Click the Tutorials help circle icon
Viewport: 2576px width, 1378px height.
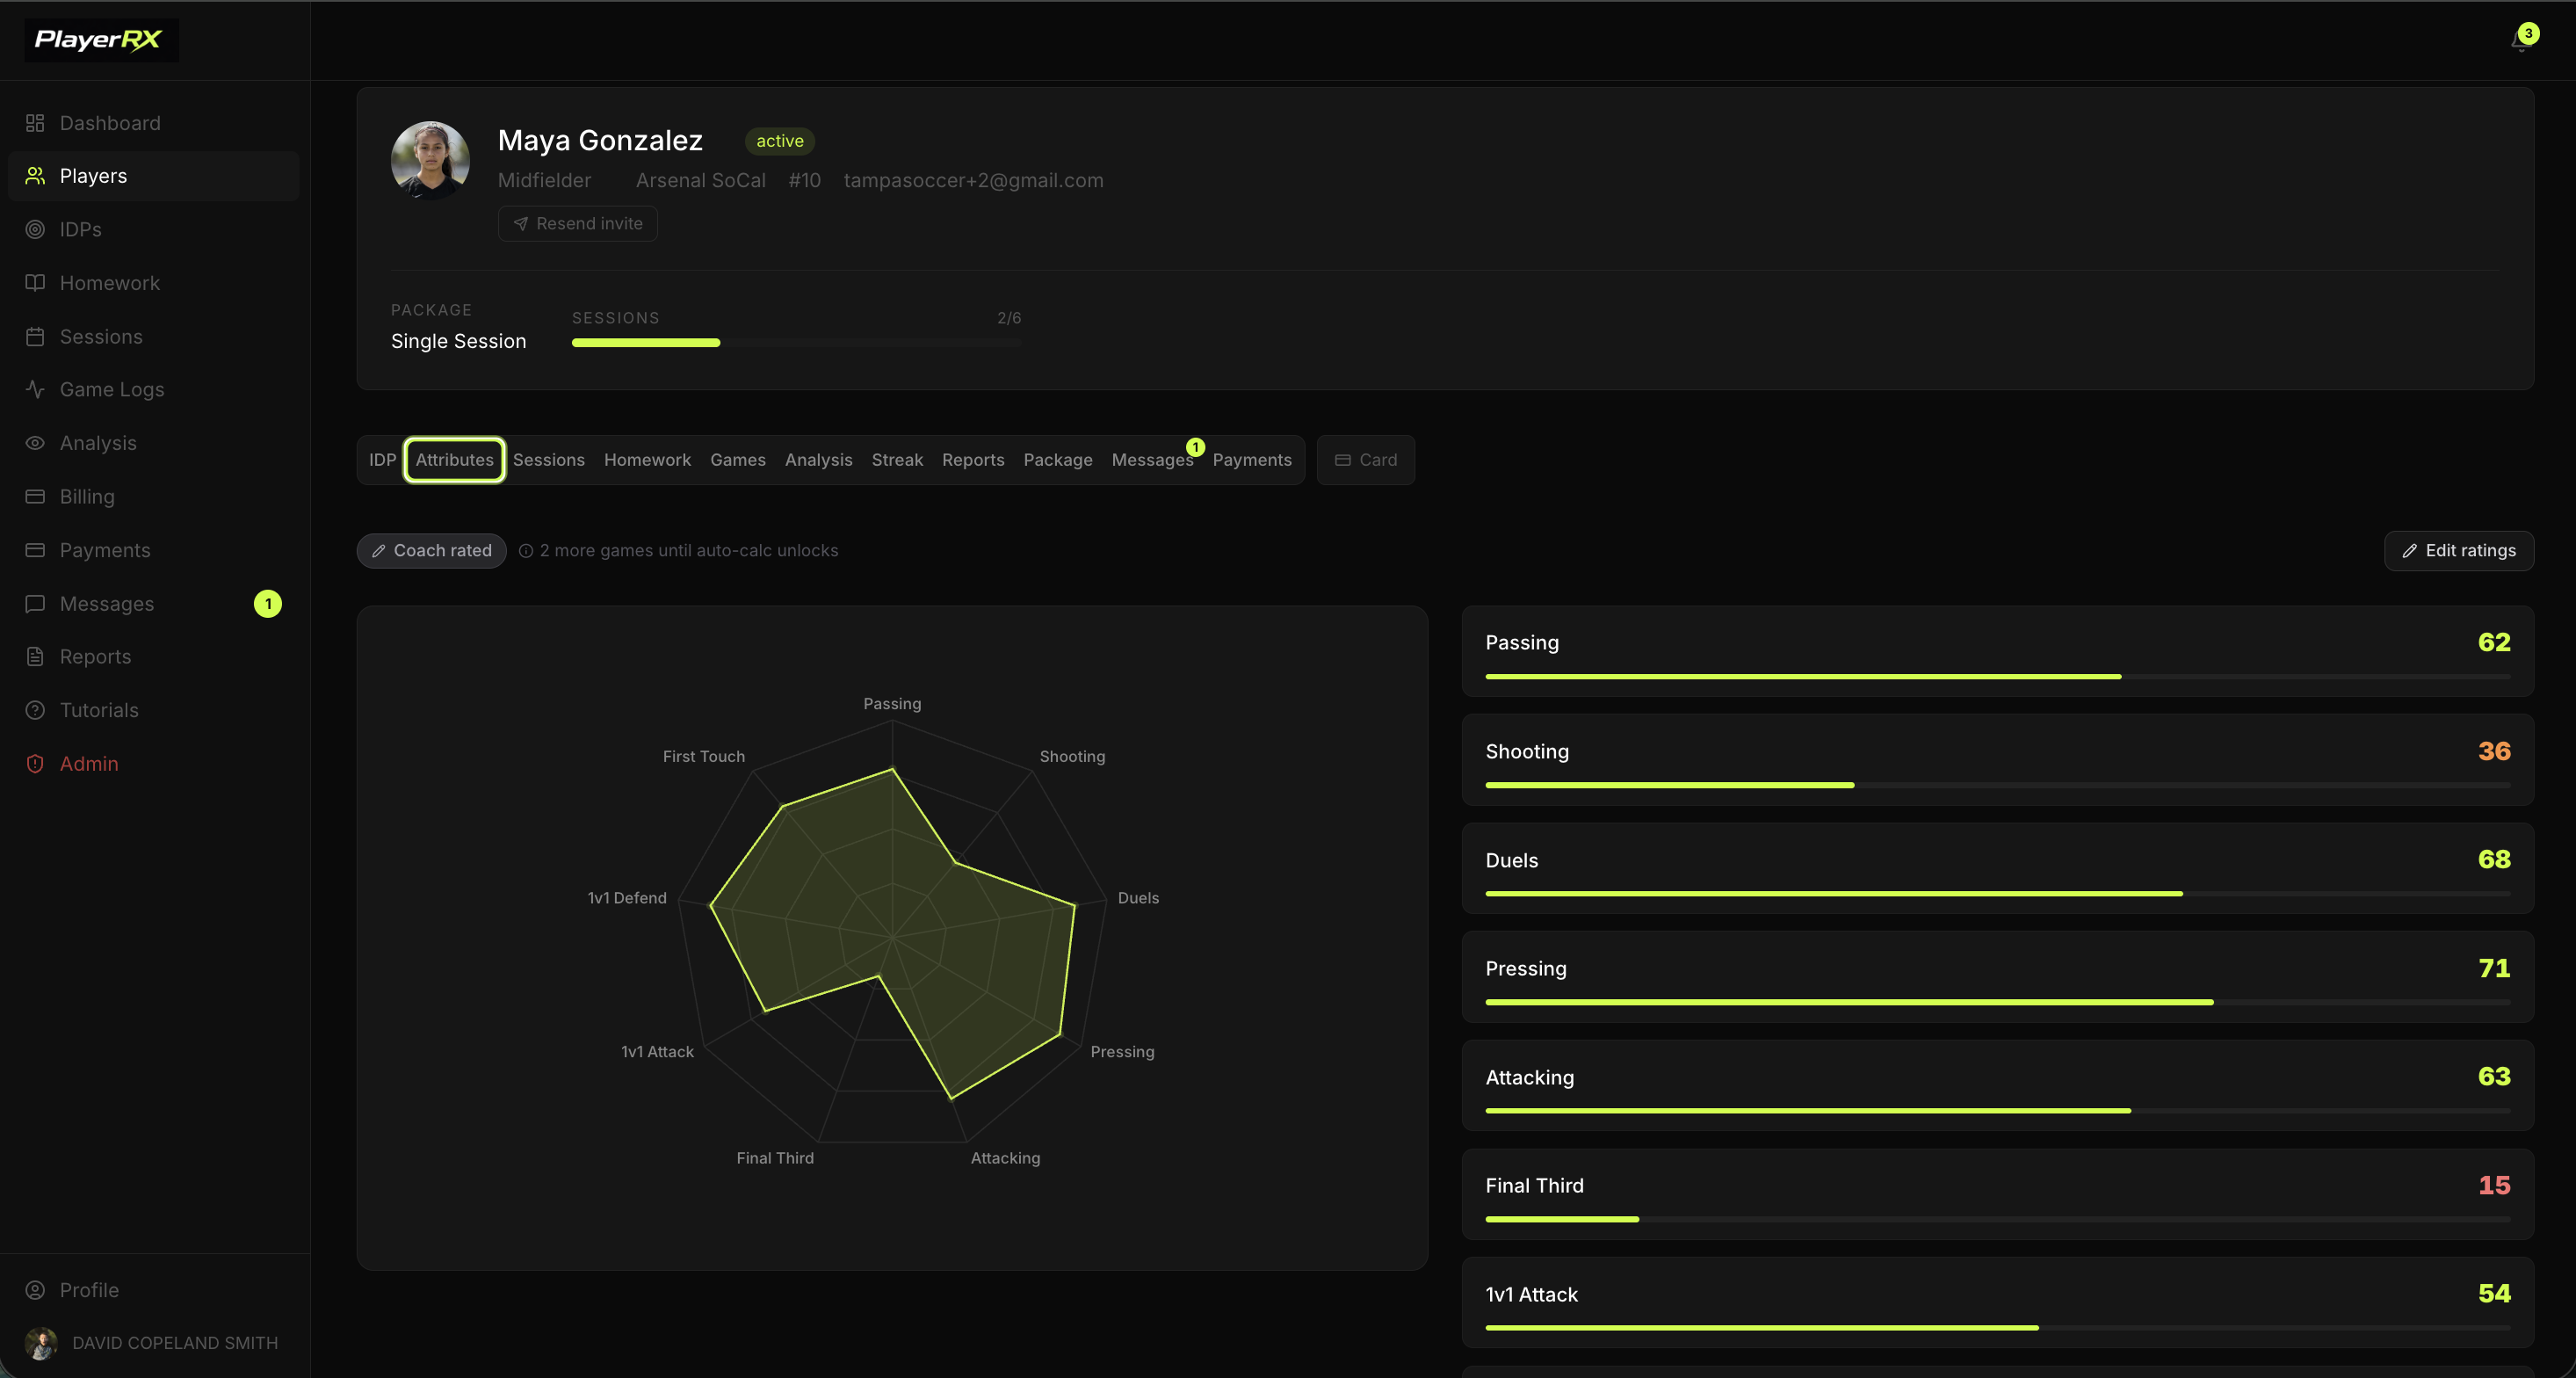(x=35, y=710)
